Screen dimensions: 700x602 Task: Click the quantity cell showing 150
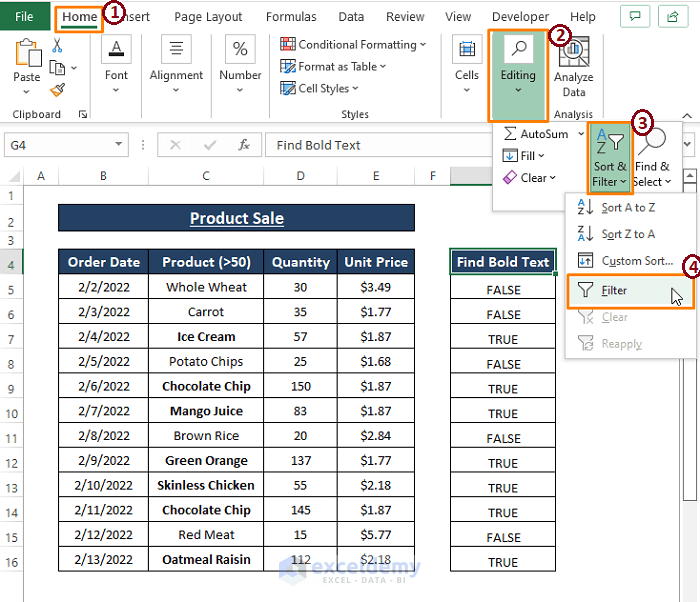(300, 386)
